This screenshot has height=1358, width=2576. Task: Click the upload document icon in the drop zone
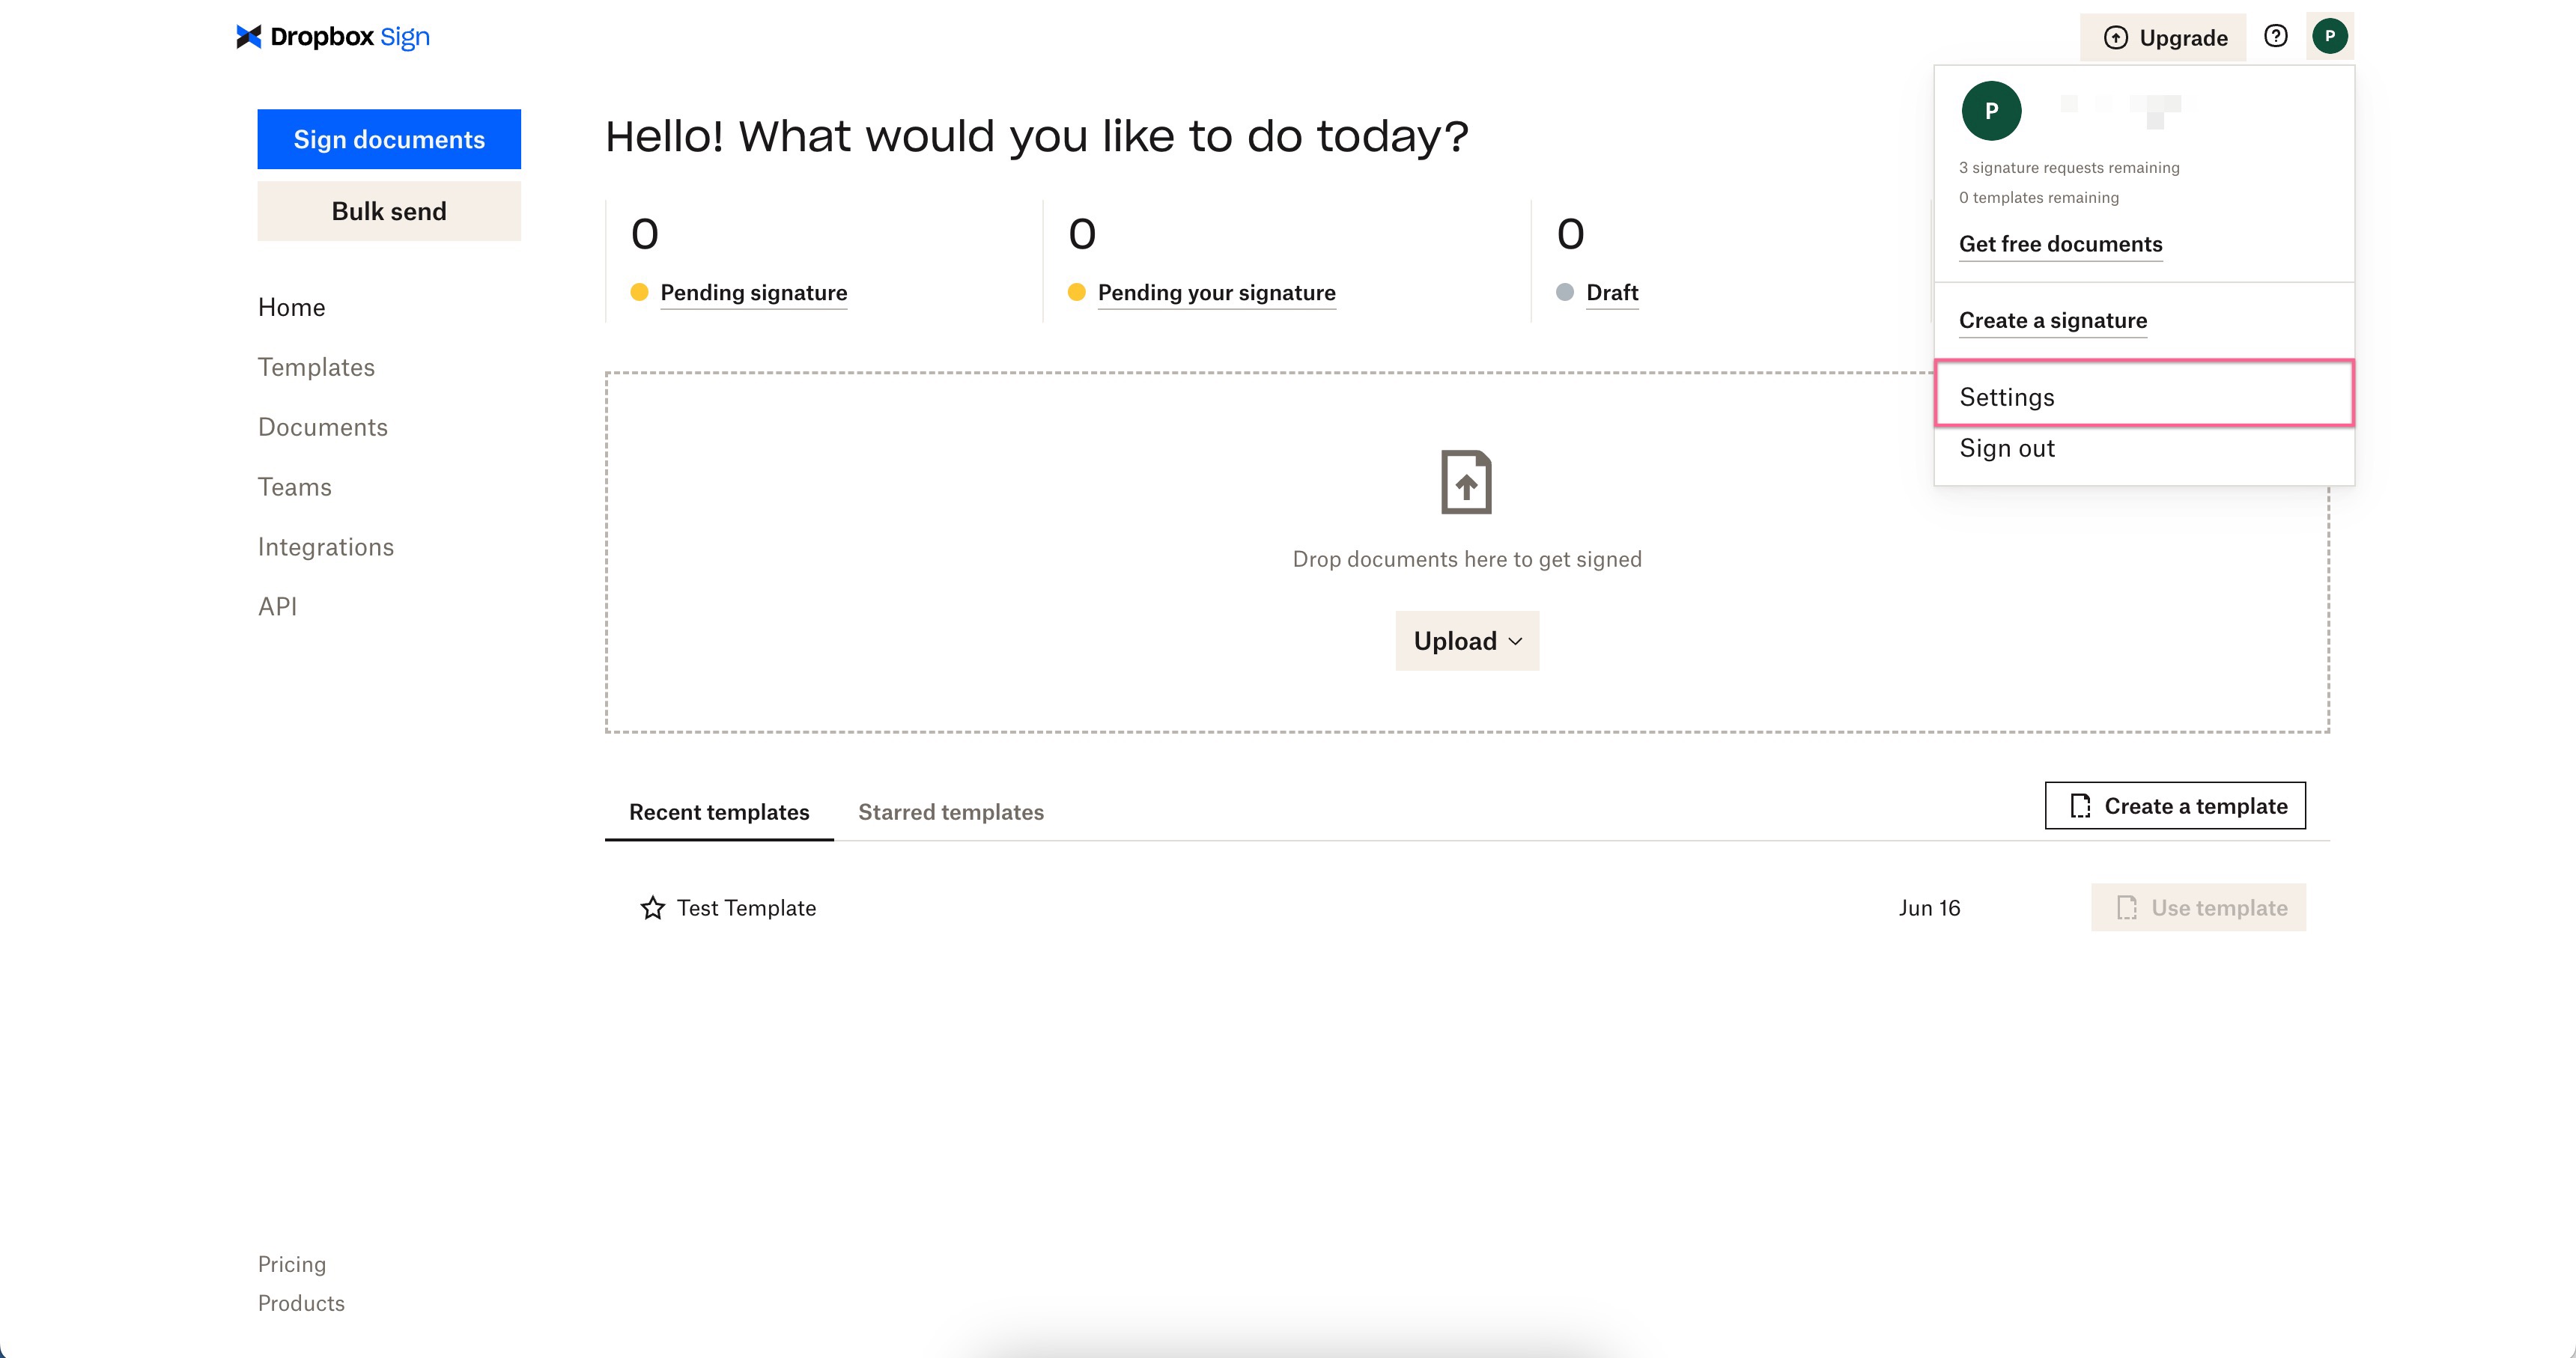pos(1466,482)
